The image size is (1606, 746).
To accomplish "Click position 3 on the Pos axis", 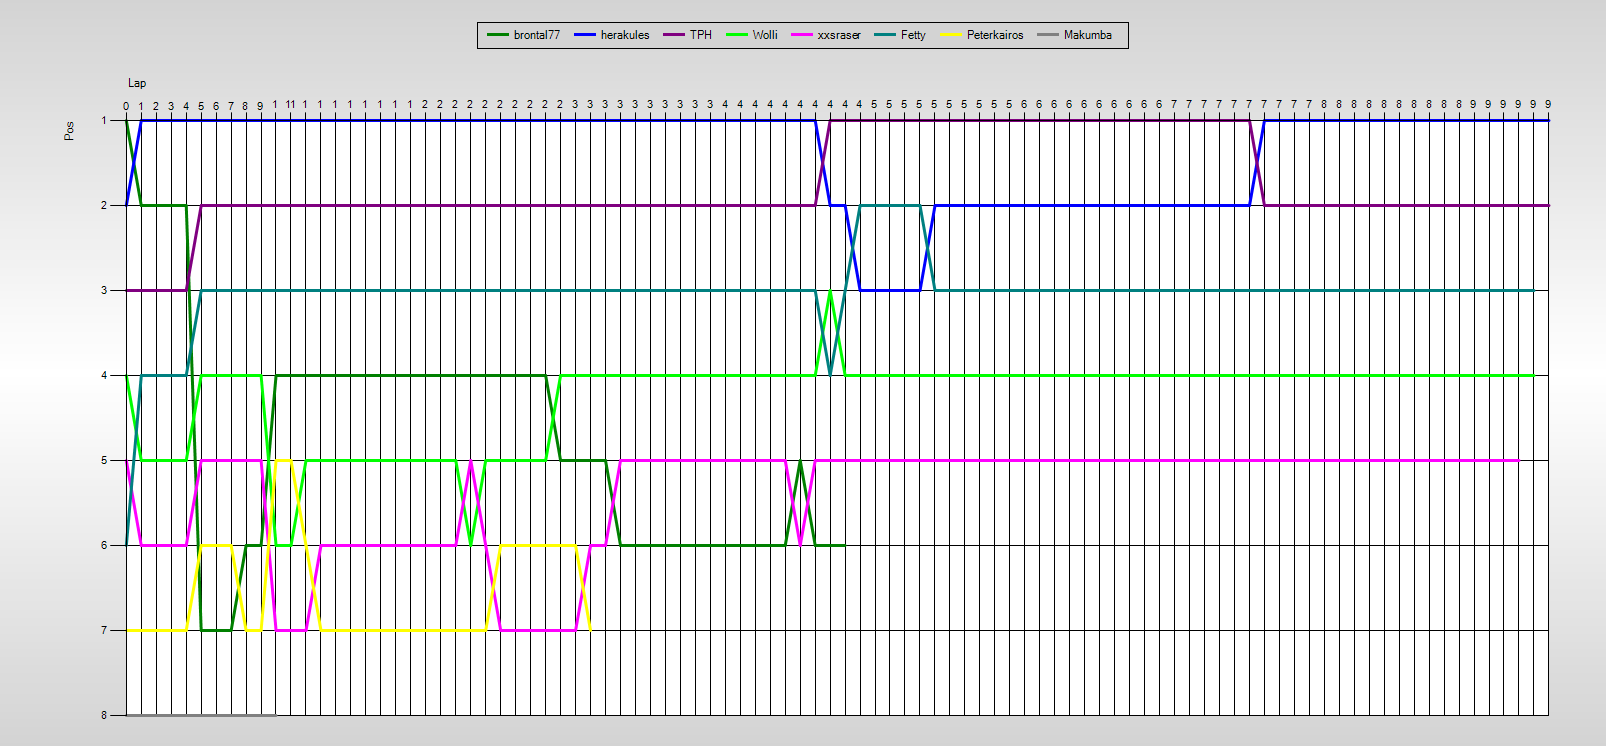I will tap(104, 290).
